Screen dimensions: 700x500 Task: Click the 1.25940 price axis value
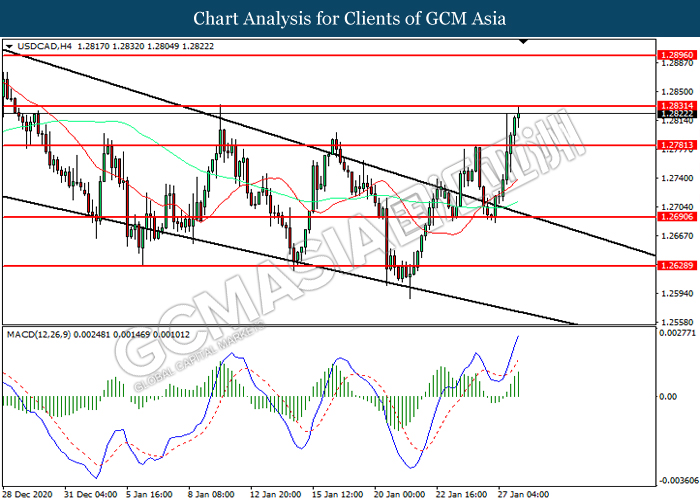677,293
